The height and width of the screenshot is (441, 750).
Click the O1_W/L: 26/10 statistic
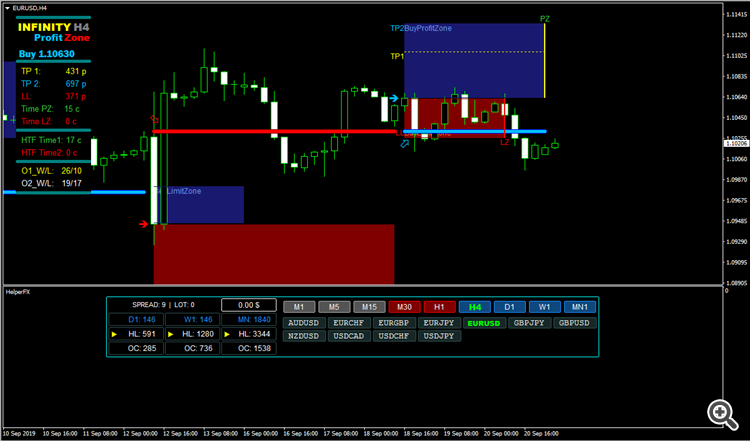click(52, 171)
